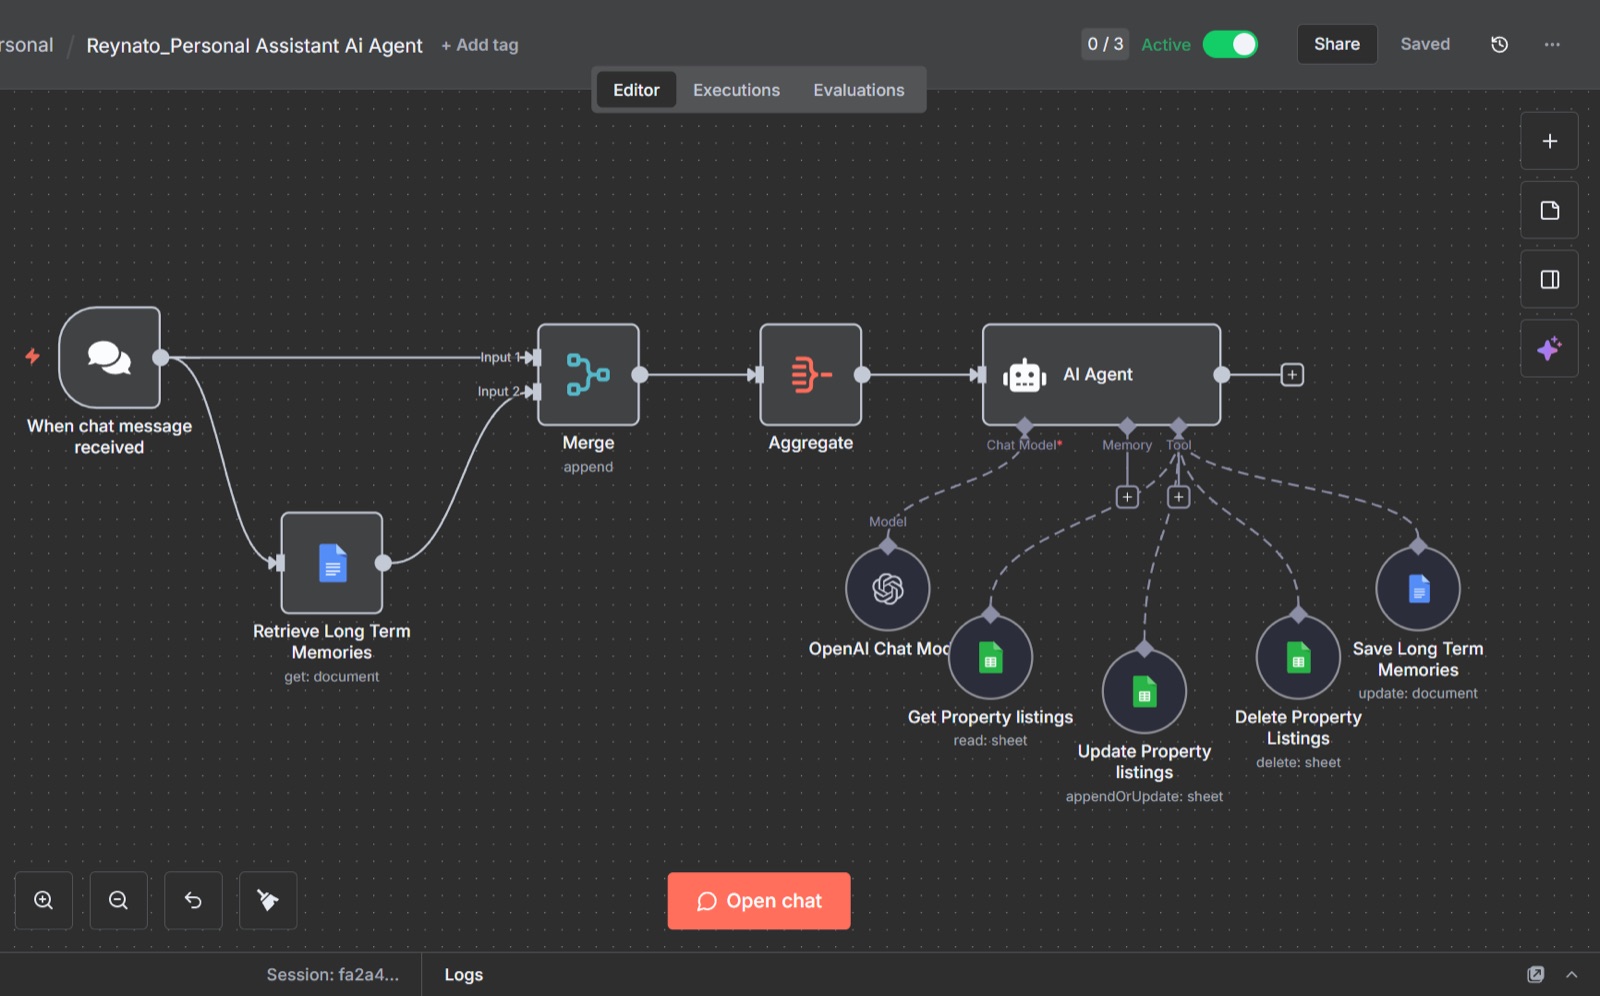Switch to the Executions tab
The width and height of the screenshot is (1600, 996).
coord(736,90)
